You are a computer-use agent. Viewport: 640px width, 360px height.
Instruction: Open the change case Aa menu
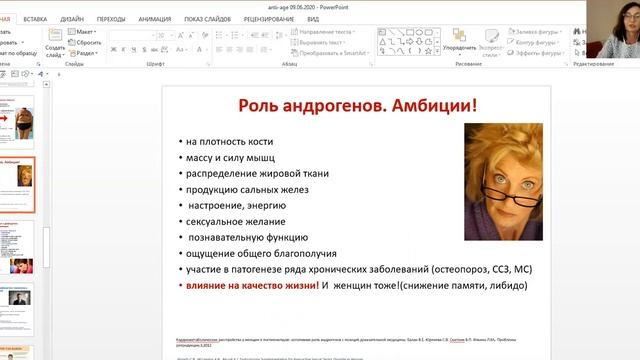click(x=181, y=50)
